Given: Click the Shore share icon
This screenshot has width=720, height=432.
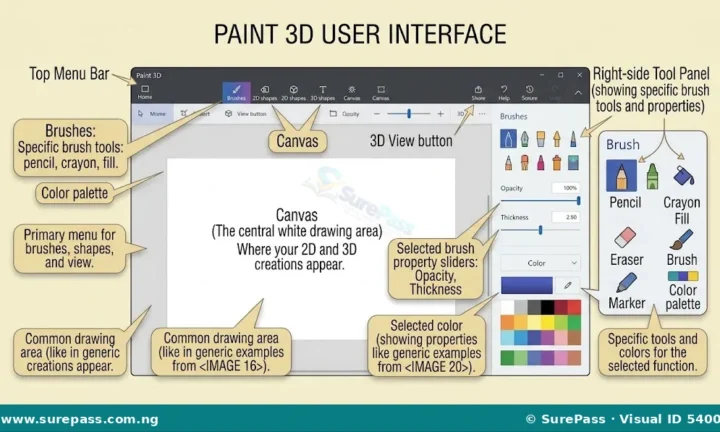Looking at the screenshot, I should pyautogui.click(x=478, y=92).
